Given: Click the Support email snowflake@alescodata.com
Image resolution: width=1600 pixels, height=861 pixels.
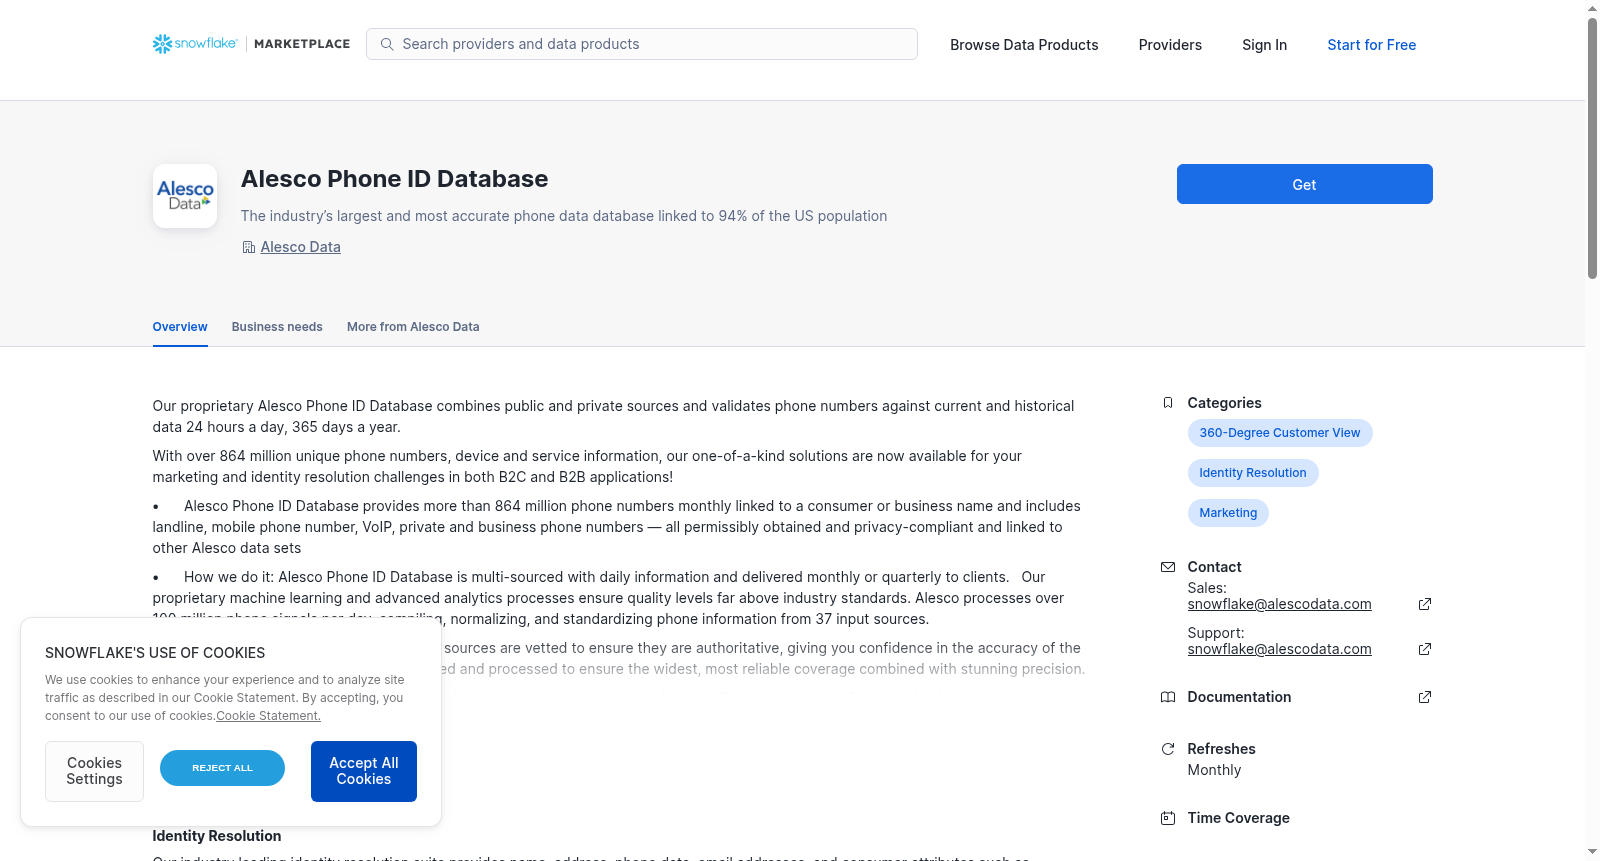Looking at the screenshot, I should (1279, 649).
